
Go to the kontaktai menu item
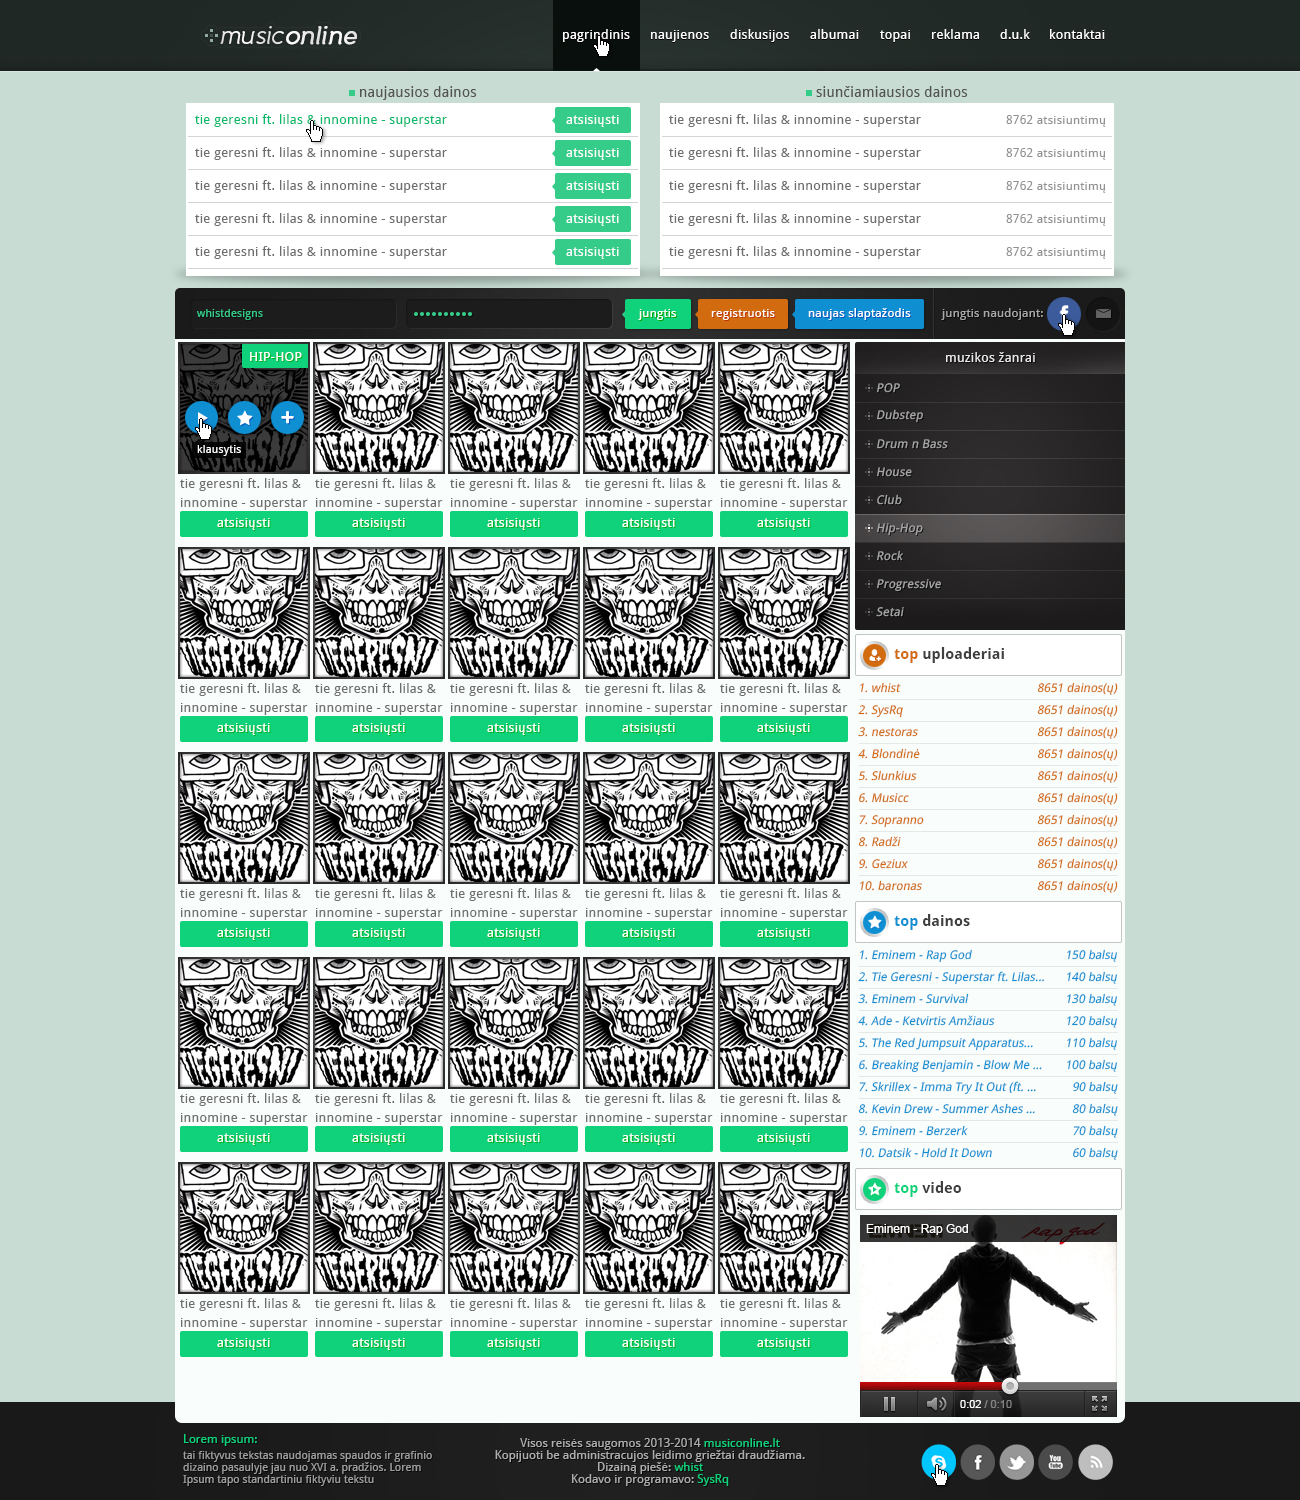click(1077, 35)
